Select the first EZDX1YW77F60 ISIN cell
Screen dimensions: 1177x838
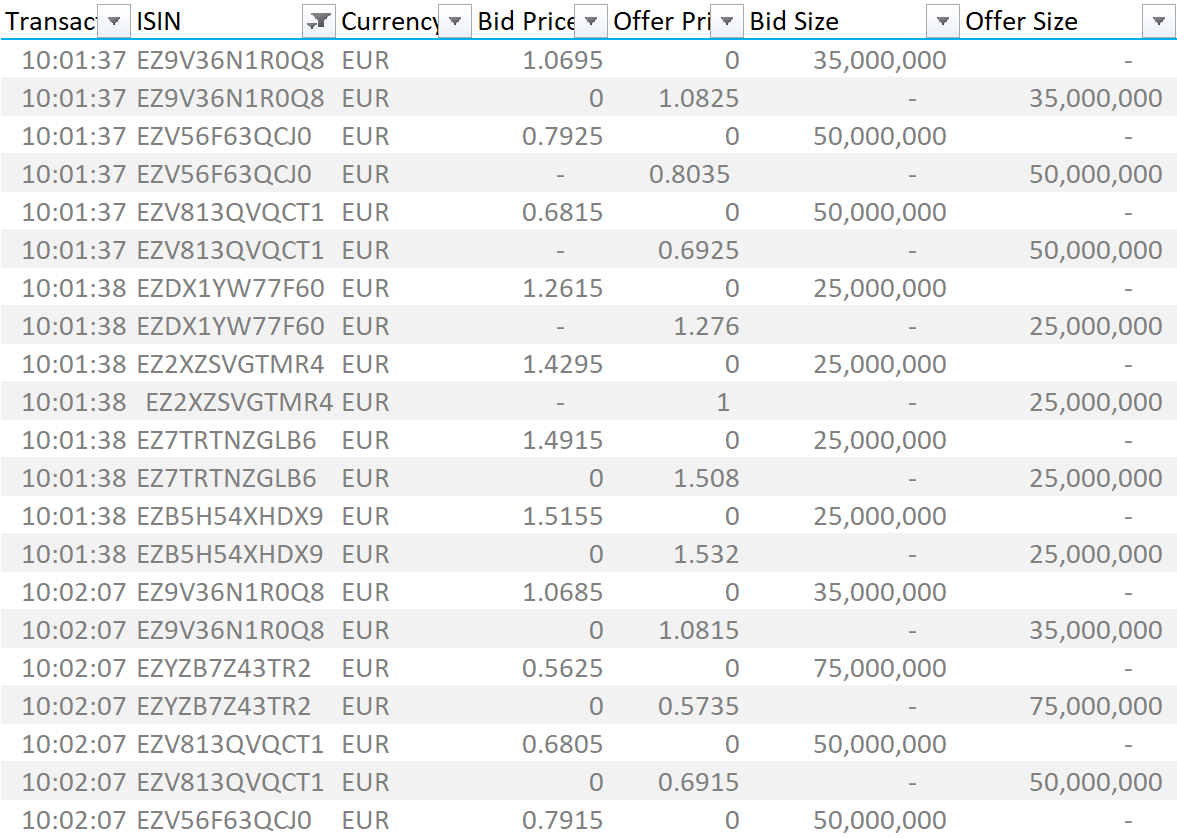(230, 288)
